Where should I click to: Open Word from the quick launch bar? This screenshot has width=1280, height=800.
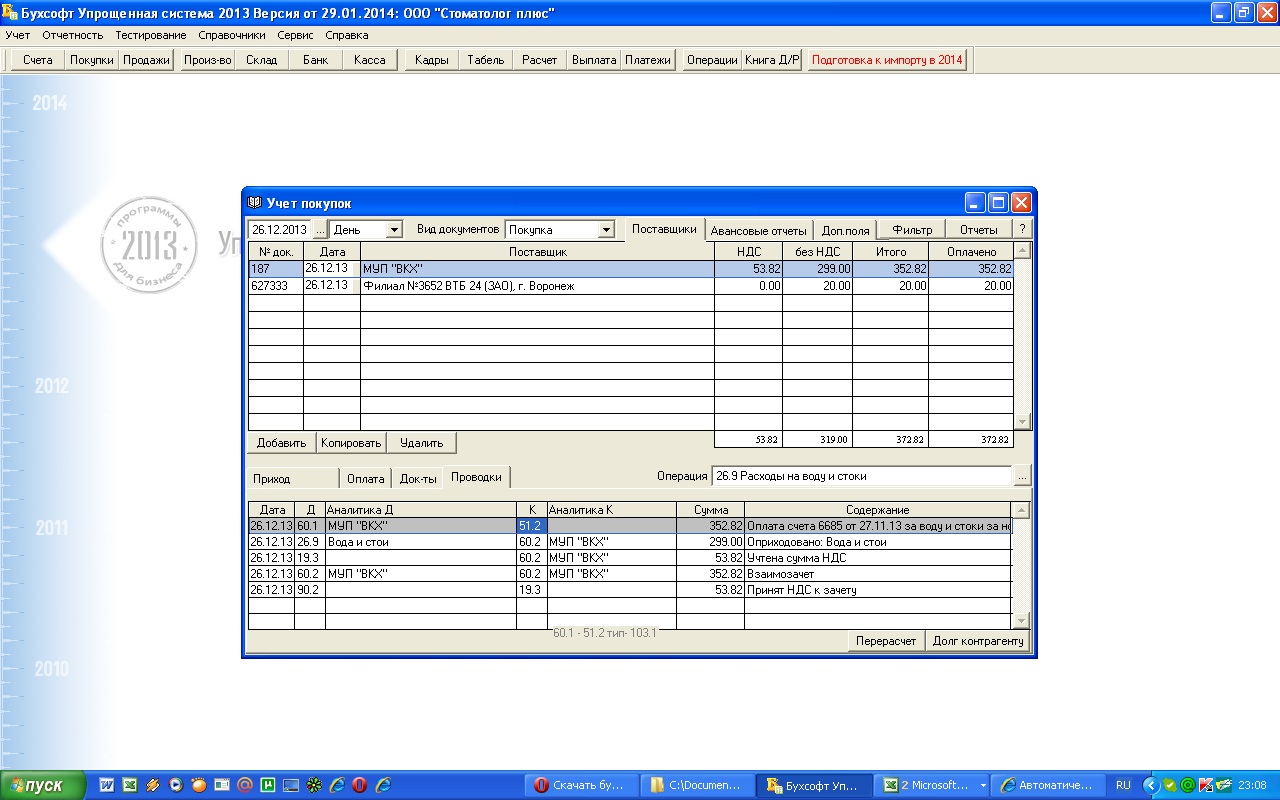point(108,786)
